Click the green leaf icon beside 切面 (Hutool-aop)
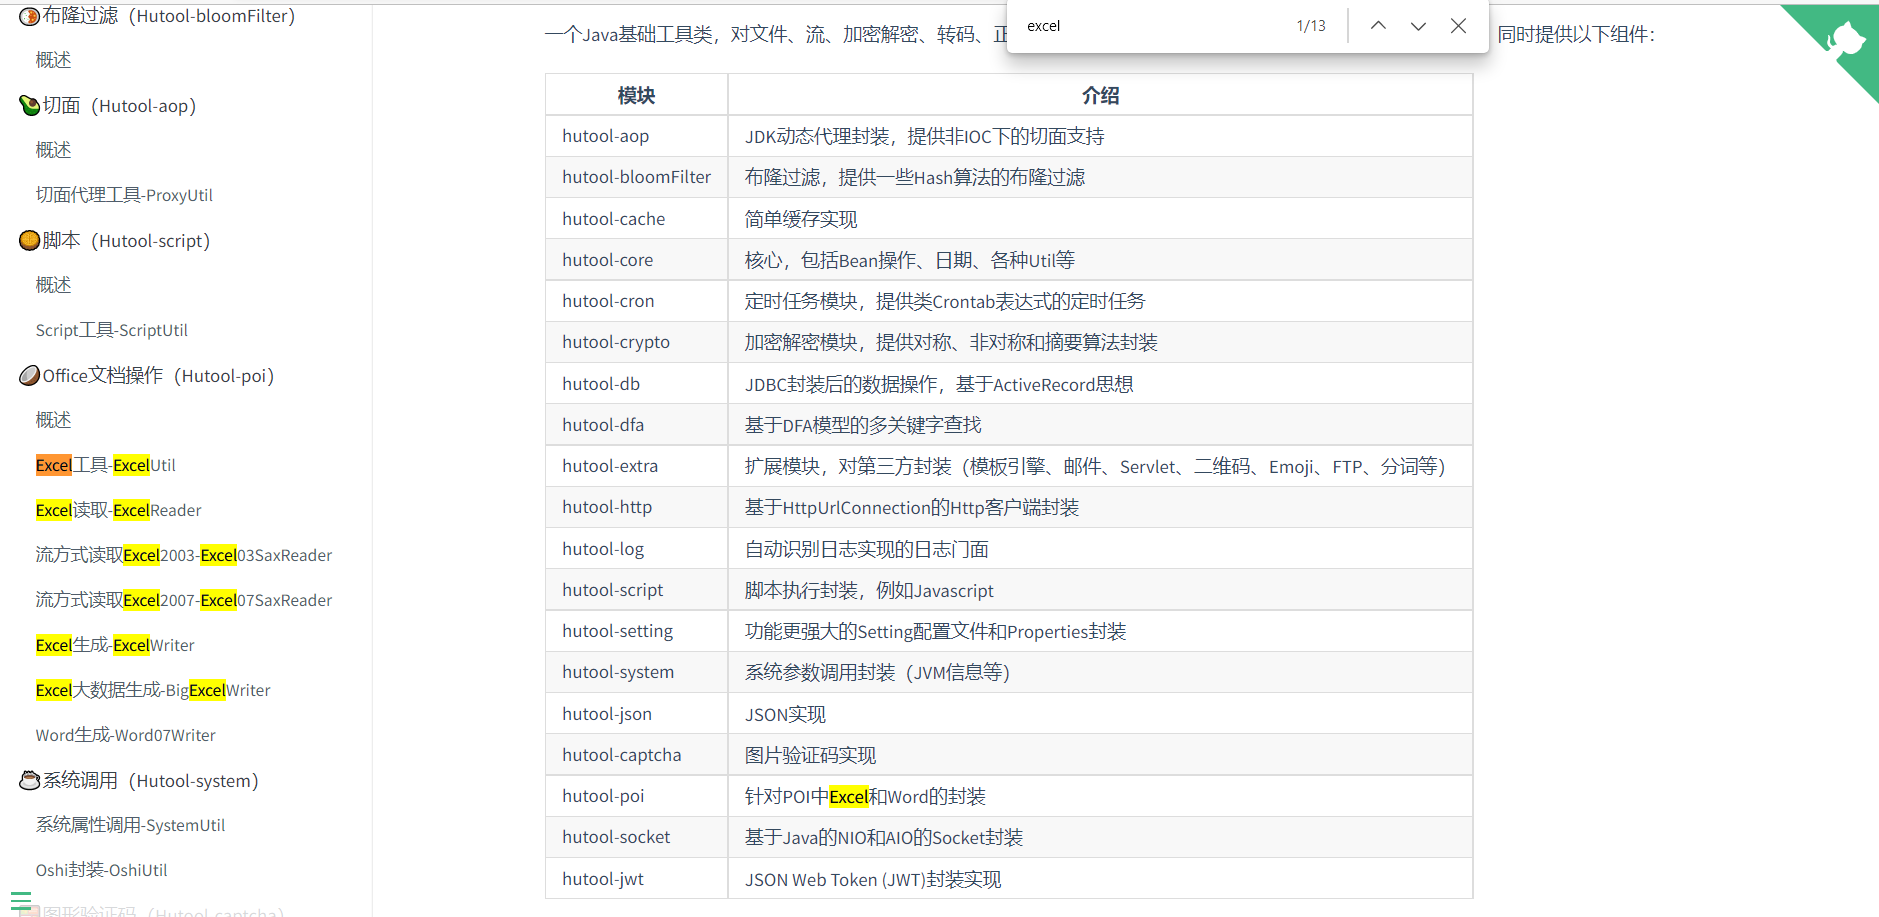Viewport: 1879px width, 917px height. pos(28,105)
